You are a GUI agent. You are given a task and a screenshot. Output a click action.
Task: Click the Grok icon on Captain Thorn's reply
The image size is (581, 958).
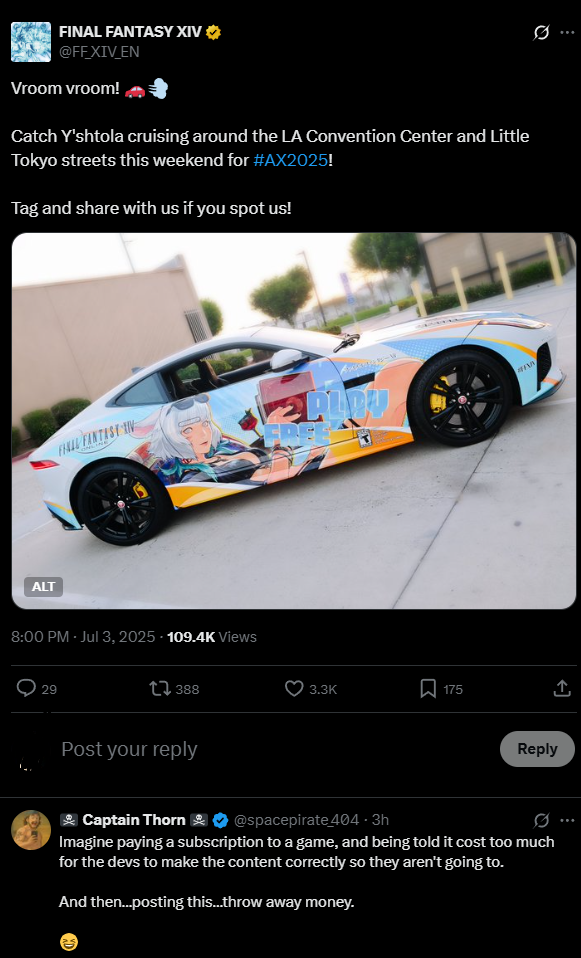541,820
